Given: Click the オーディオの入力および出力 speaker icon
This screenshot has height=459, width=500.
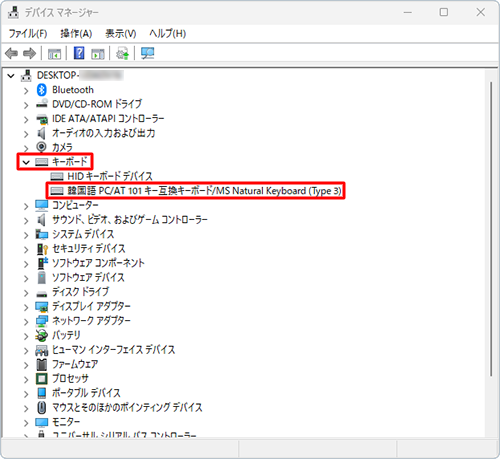Looking at the screenshot, I should [41, 133].
